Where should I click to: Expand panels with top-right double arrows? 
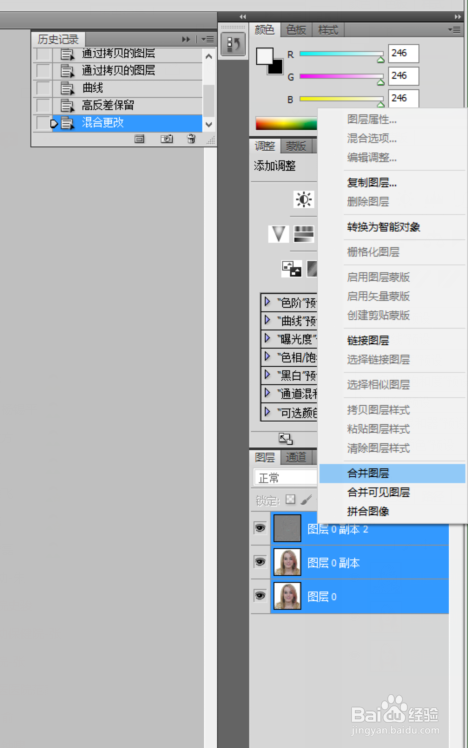458,16
